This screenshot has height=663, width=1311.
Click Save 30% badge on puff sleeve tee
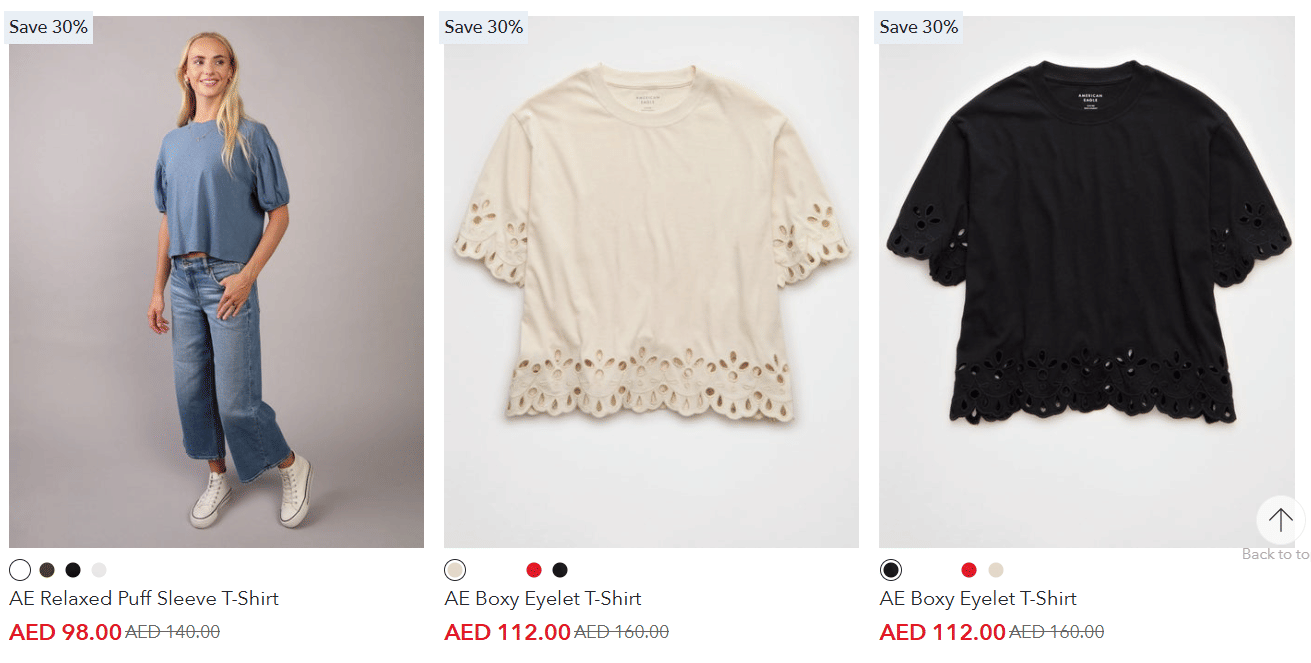49,27
